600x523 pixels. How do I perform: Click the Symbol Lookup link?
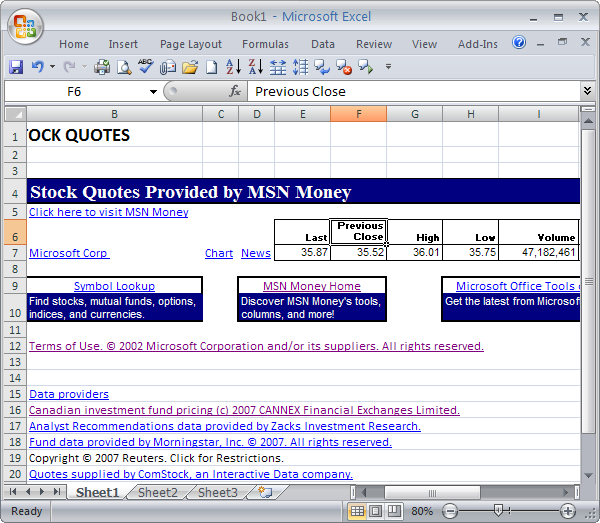tap(114, 286)
